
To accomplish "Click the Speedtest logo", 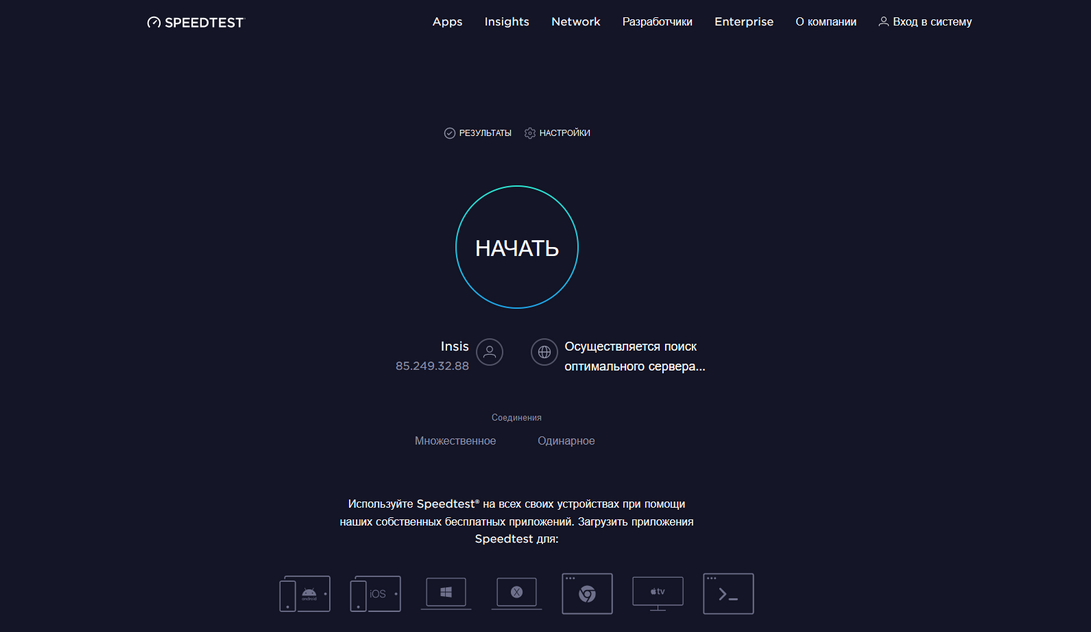I will 196,22.
